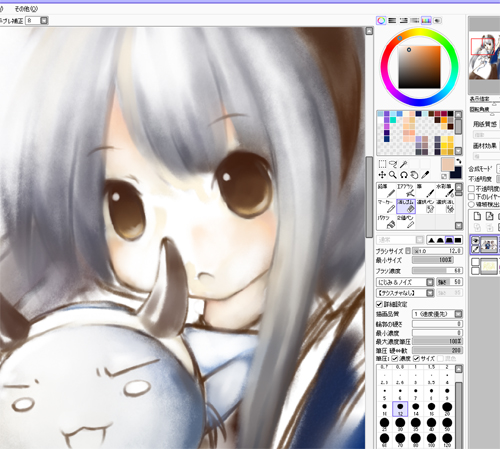The height and width of the screenshot is (449, 500).
Task: Adjust the ブラシサイズ brush size slider
Action: click(x=437, y=251)
